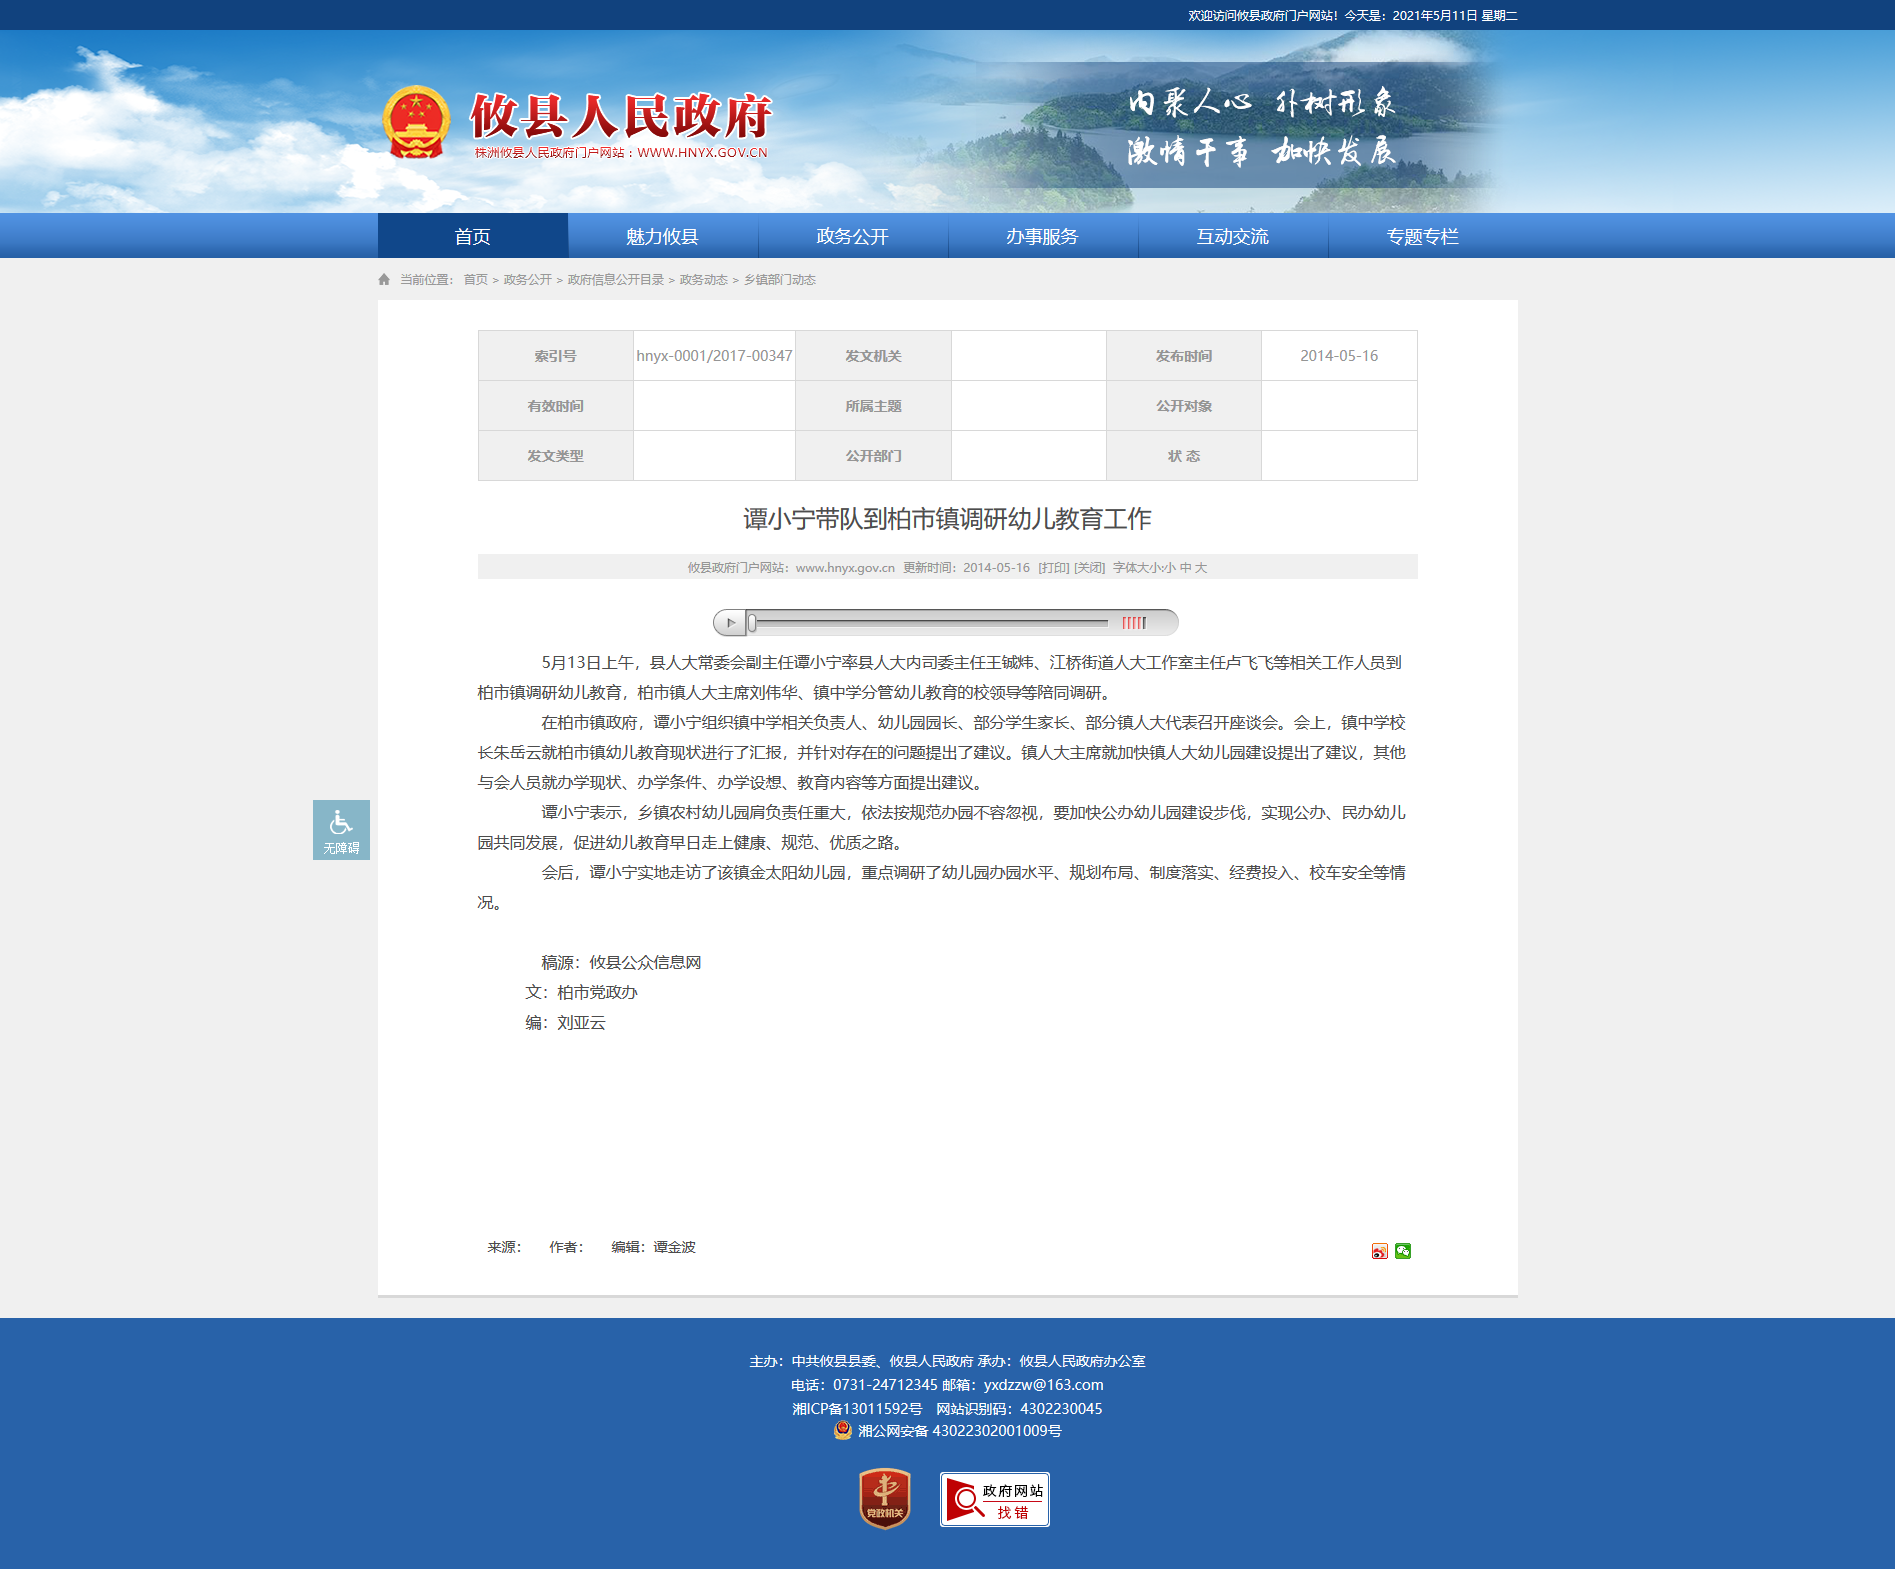Open 乡镇部门动态 in the breadcrumb
The width and height of the screenshot is (1895, 1569).
point(779,280)
